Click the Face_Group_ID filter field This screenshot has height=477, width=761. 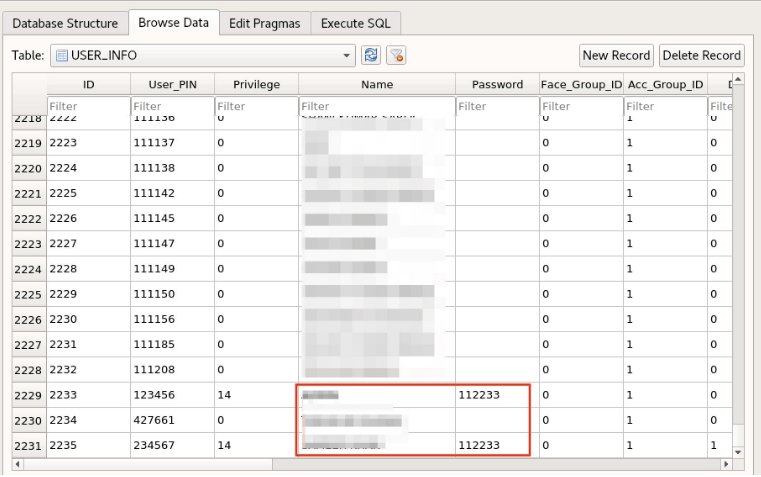click(581, 106)
